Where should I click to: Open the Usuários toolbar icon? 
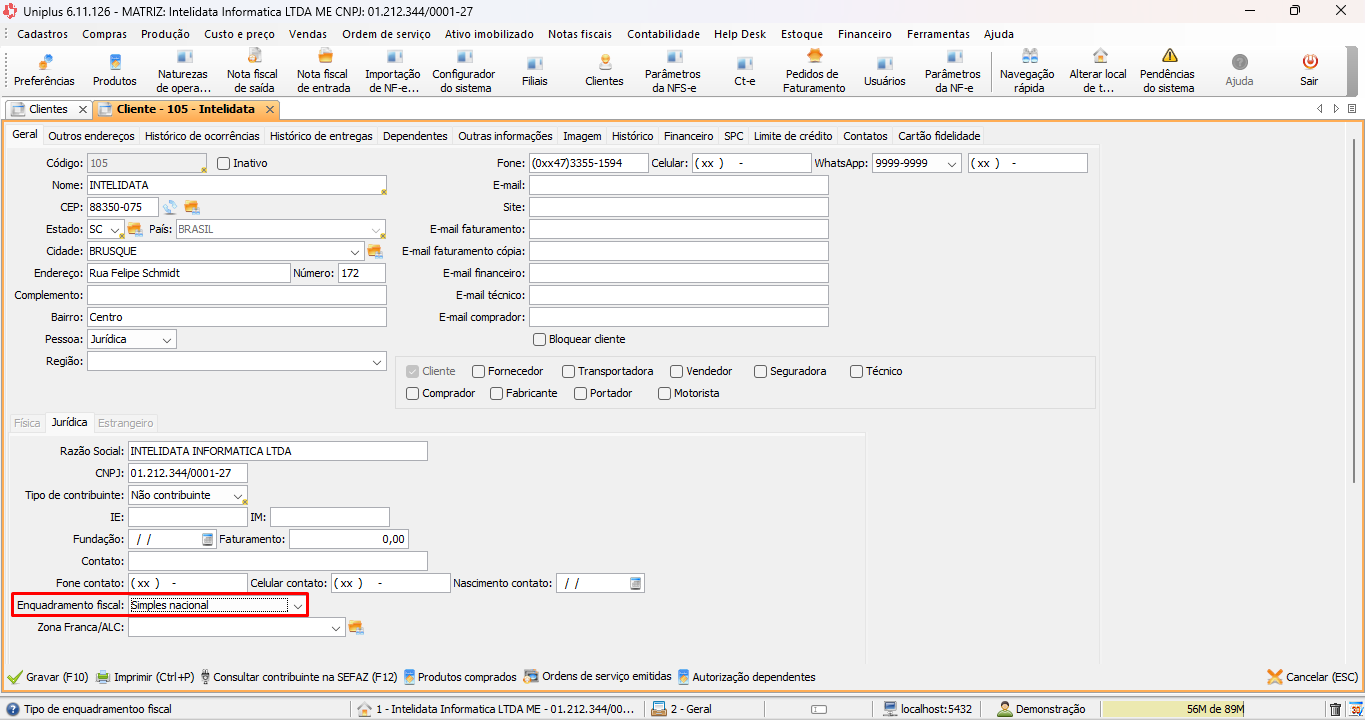tap(885, 71)
